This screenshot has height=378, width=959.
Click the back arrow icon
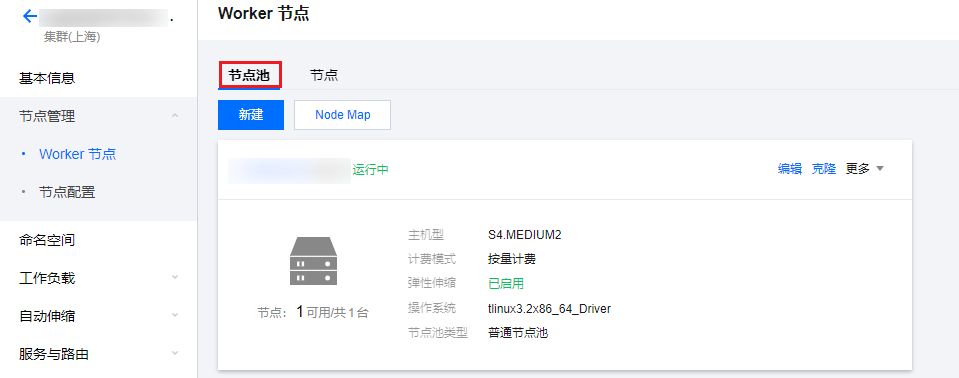(29, 17)
